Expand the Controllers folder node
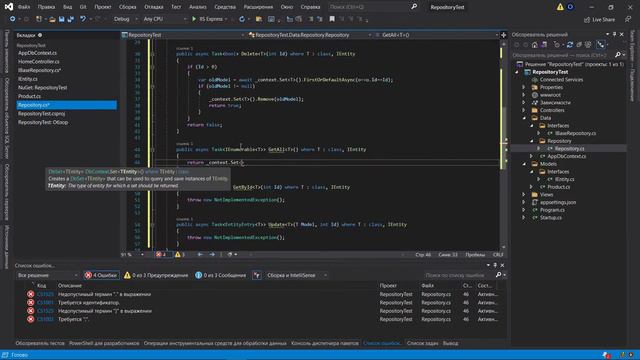 [524, 110]
